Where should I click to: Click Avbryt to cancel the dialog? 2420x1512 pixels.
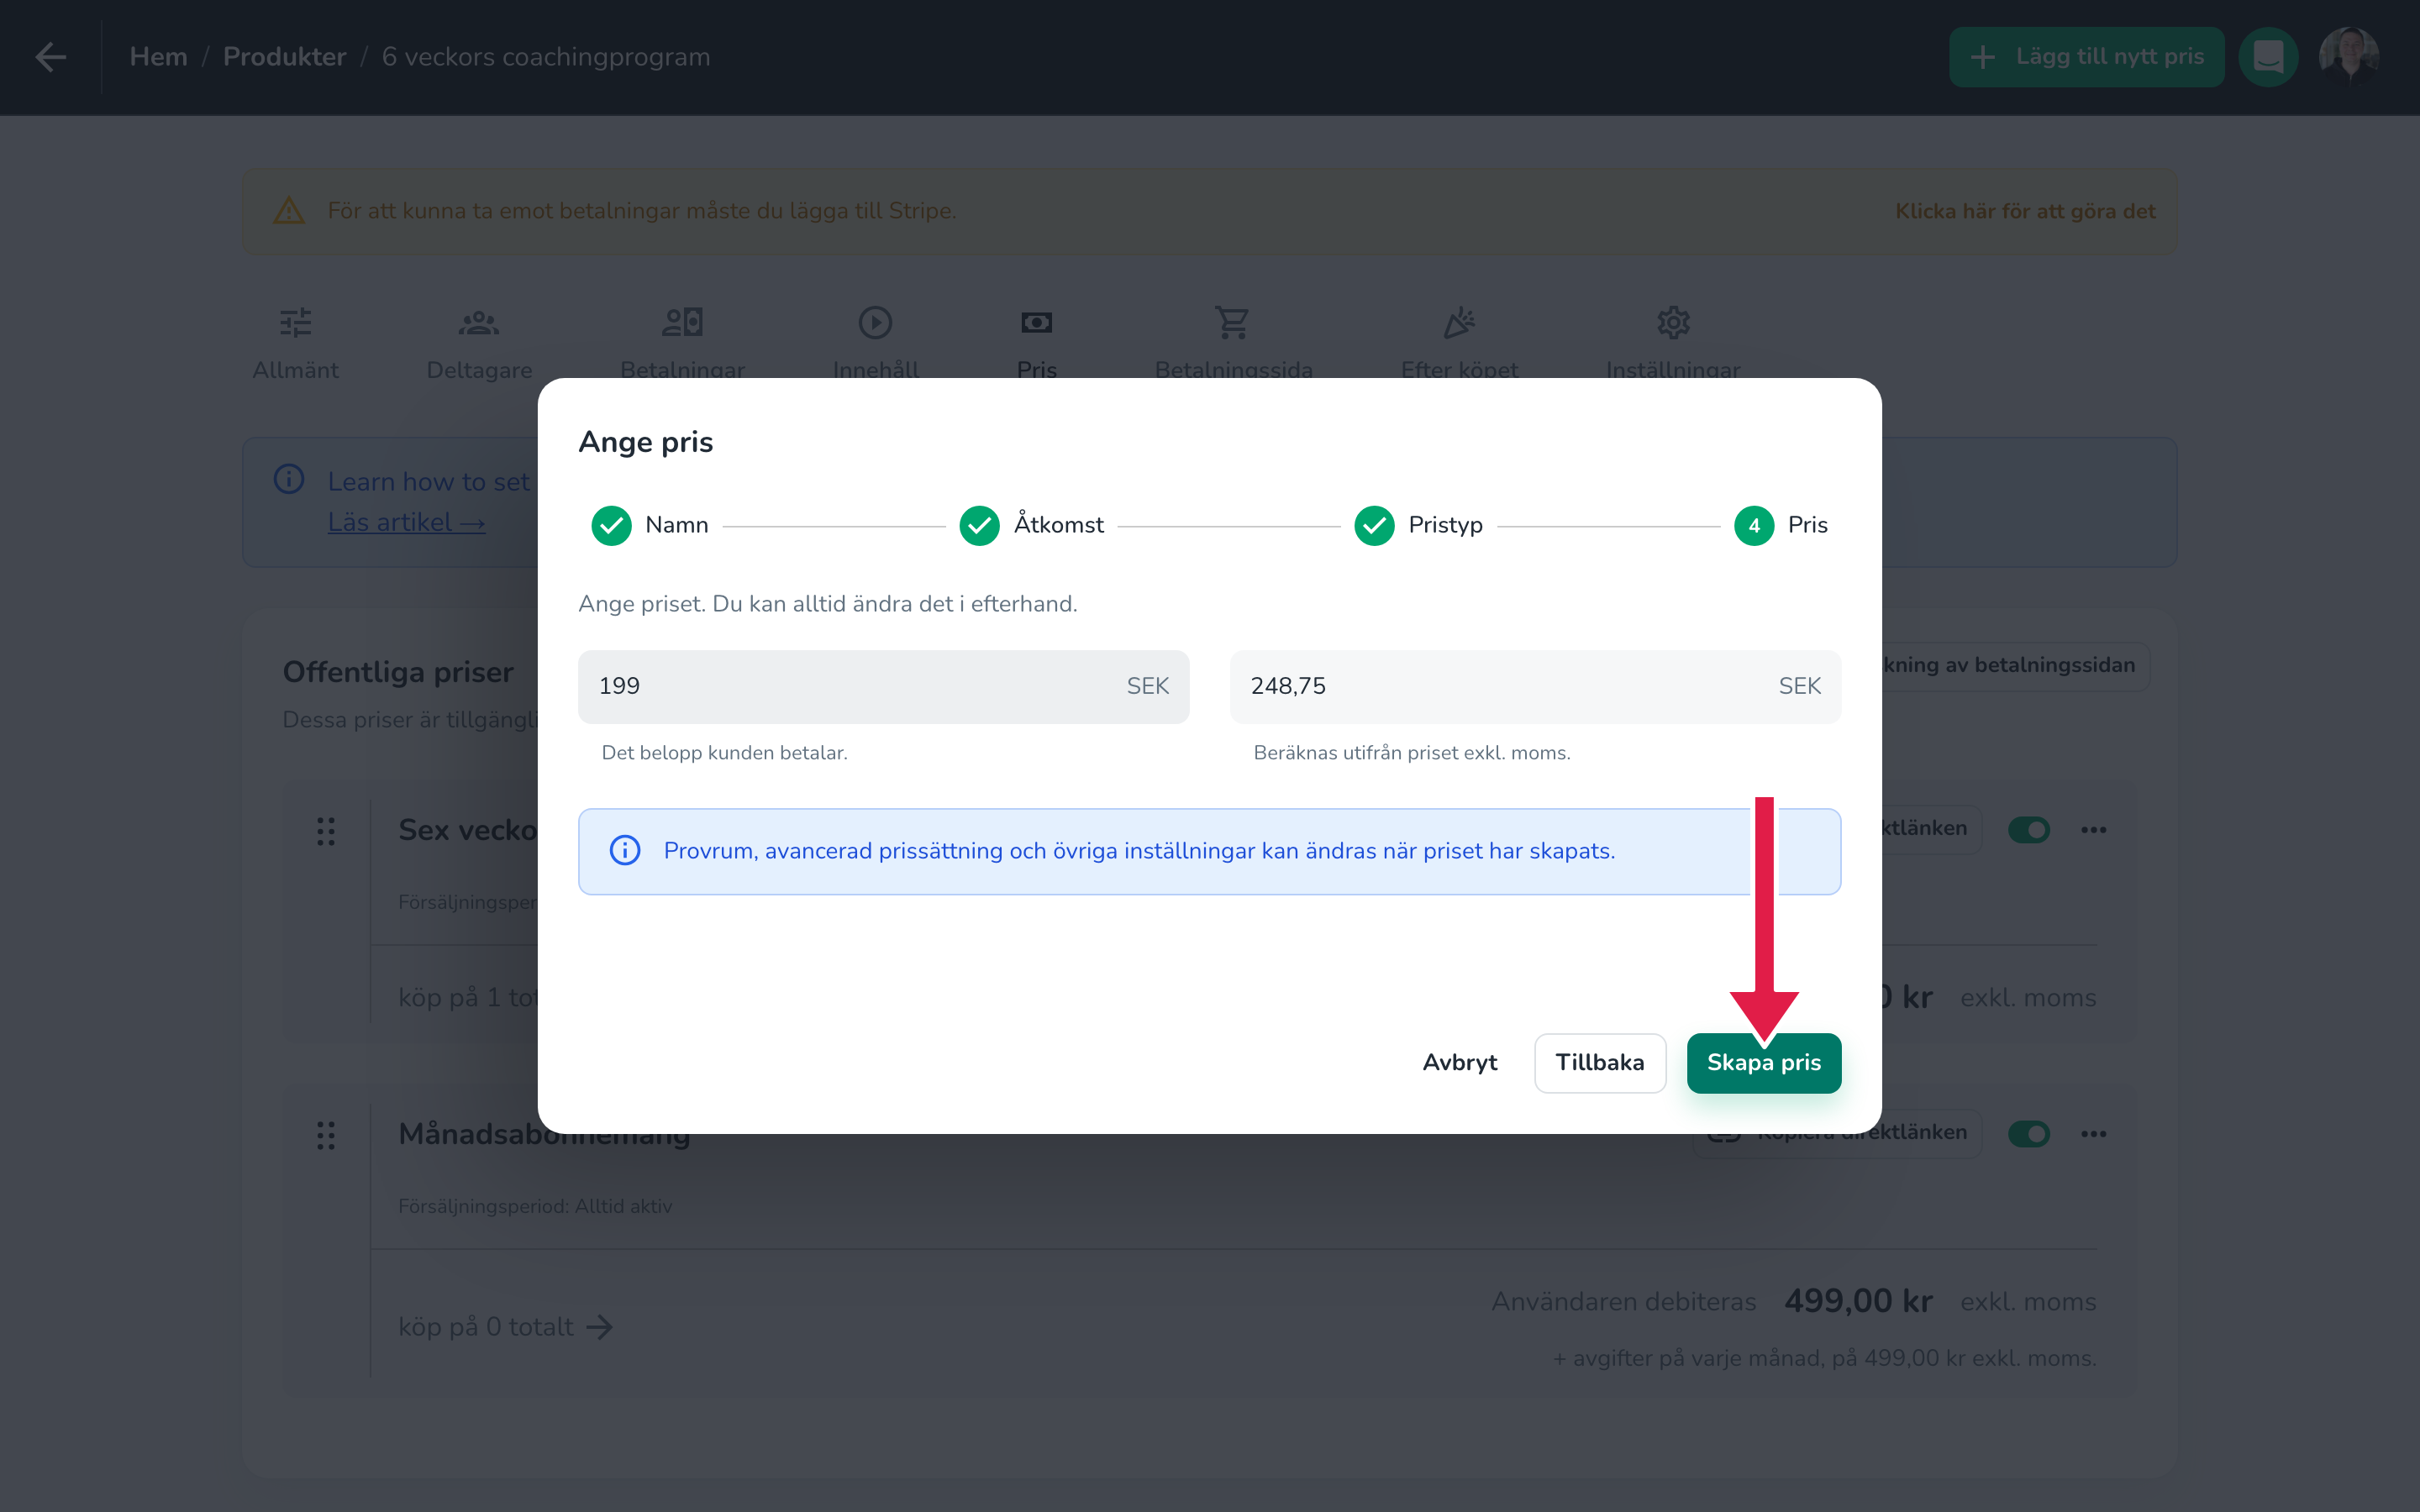coord(1460,1063)
